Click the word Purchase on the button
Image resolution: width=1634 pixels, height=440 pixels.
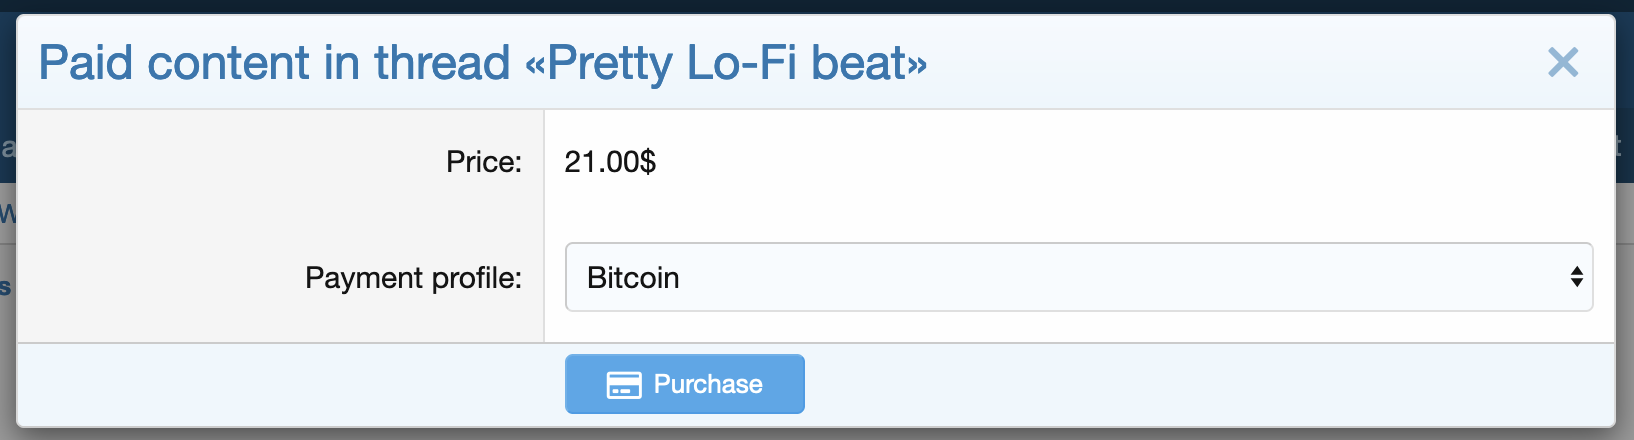click(x=708, y=385)
